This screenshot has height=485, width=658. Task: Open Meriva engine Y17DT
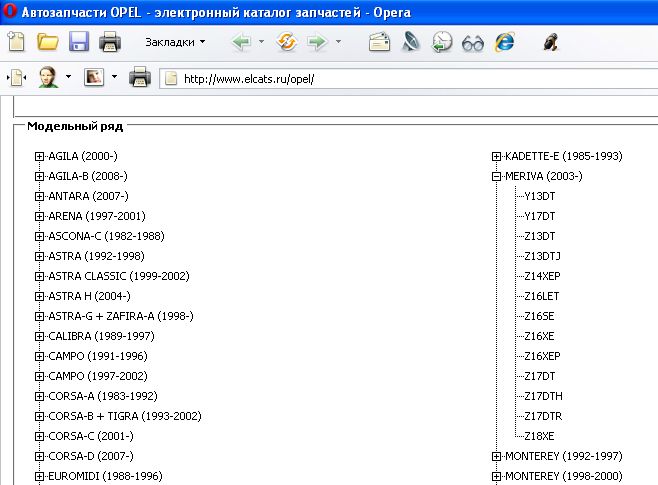540,216
